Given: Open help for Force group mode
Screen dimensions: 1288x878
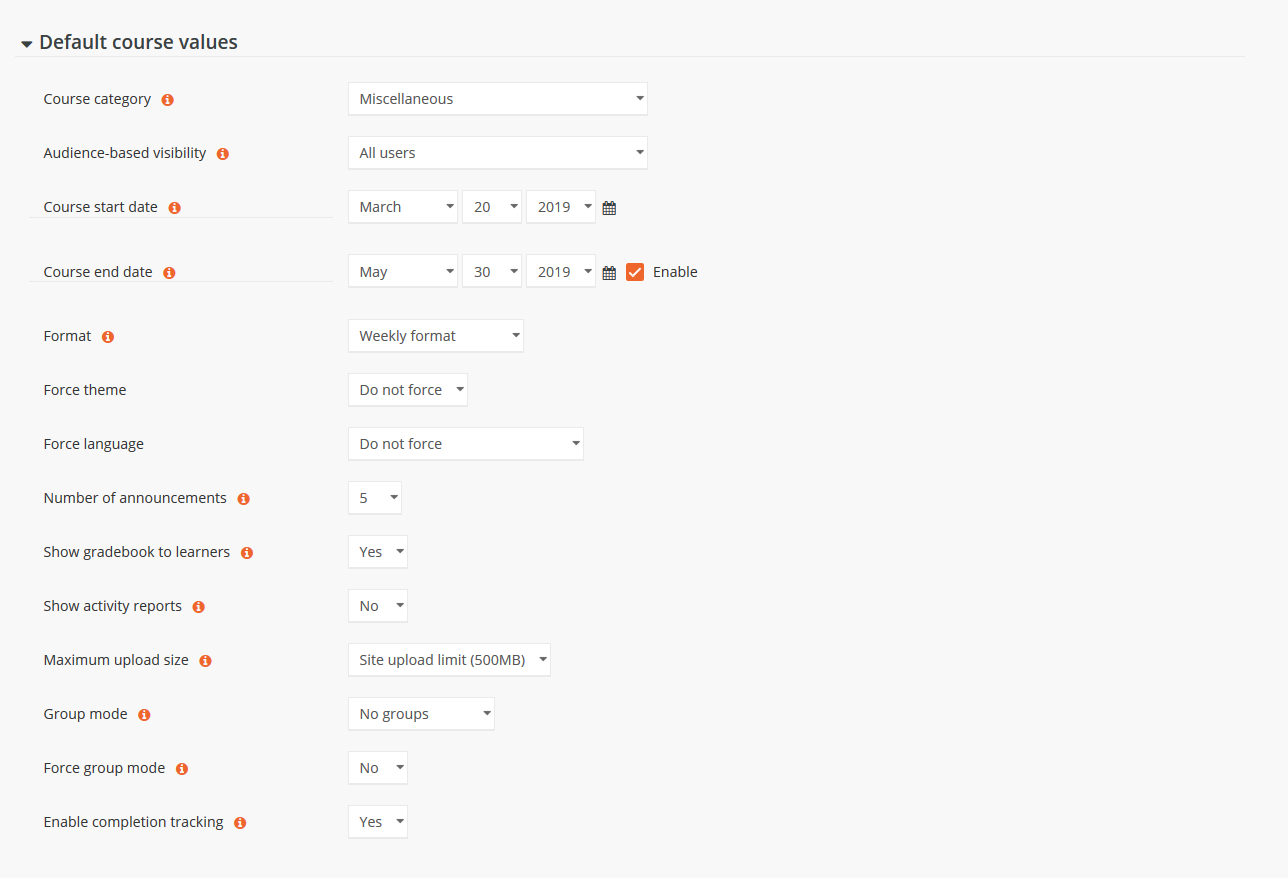Looking at the screenshot, I should click(181, 767).
